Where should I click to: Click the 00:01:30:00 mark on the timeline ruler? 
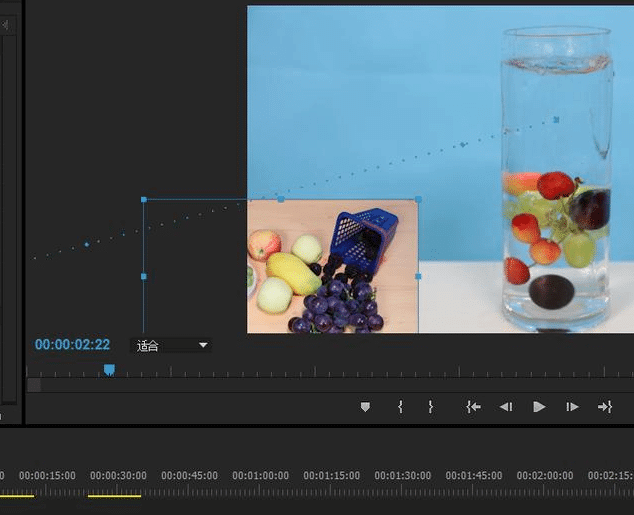403,475
